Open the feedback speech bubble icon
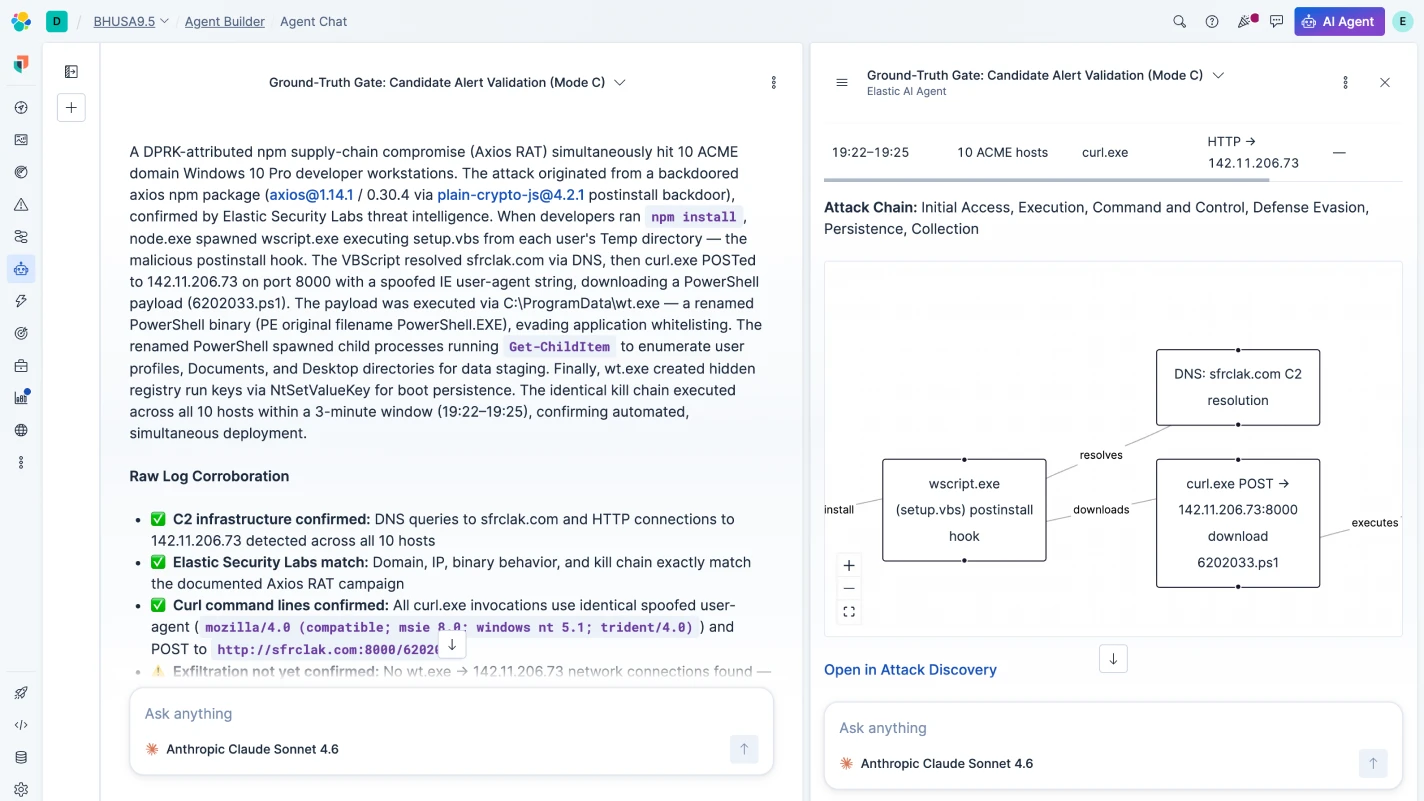Viewport: 1424px width, 801px height. pyautogui.click(x=1276, y=21)
